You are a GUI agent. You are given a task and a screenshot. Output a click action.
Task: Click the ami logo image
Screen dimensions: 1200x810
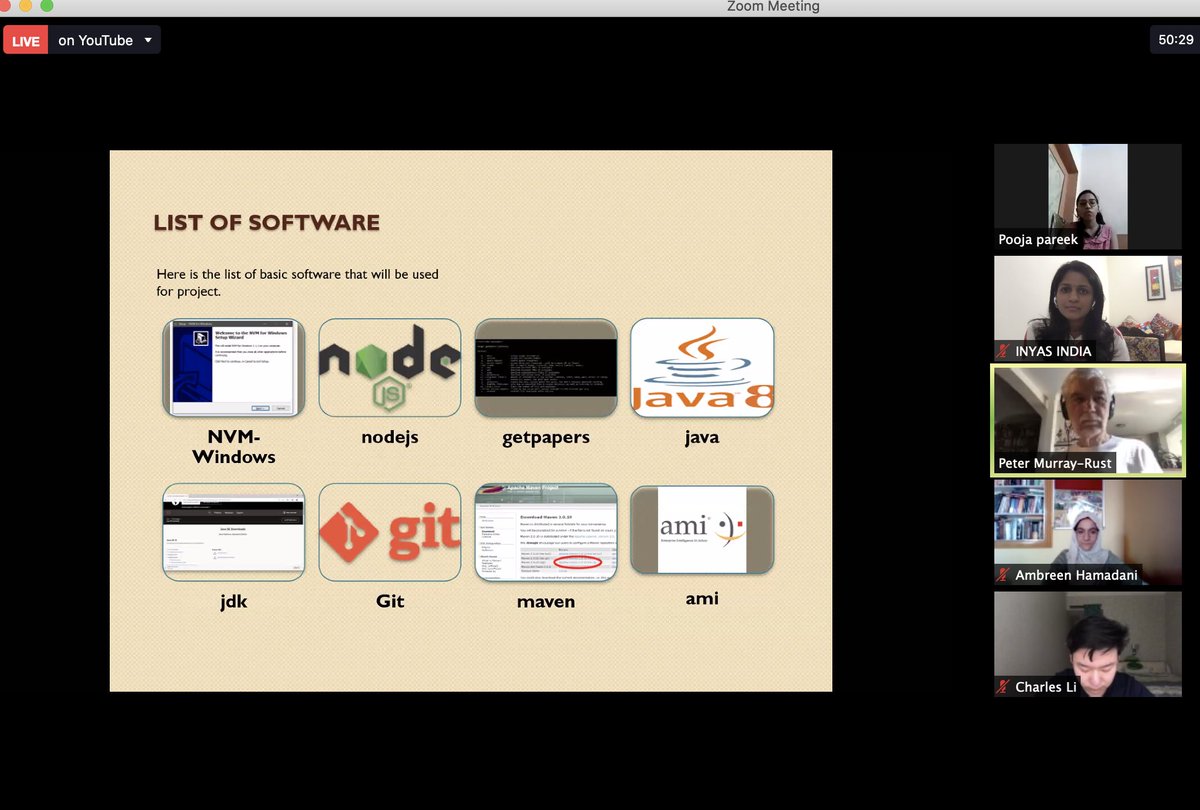tap(702, 530)
